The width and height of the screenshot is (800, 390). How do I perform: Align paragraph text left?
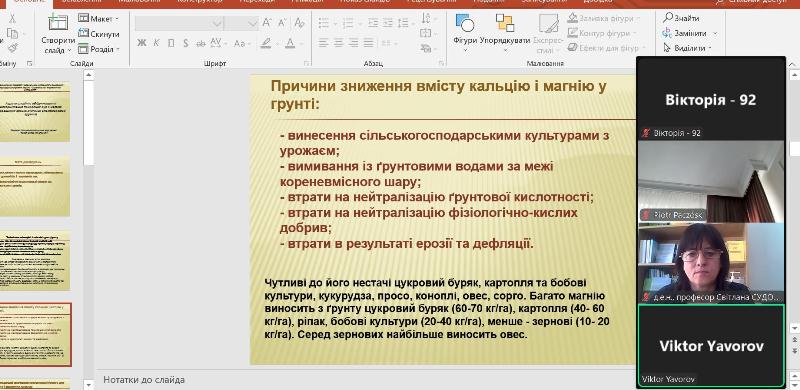point(323,43)
